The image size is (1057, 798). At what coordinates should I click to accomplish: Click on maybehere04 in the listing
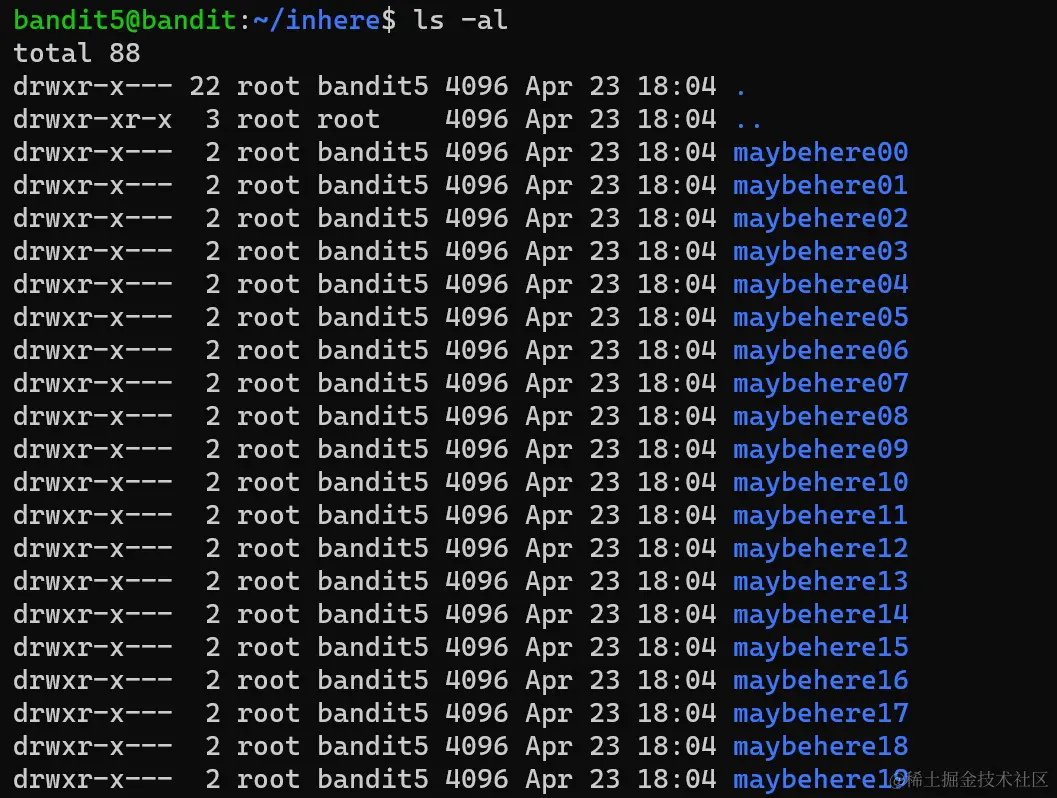tap(820, 284)
